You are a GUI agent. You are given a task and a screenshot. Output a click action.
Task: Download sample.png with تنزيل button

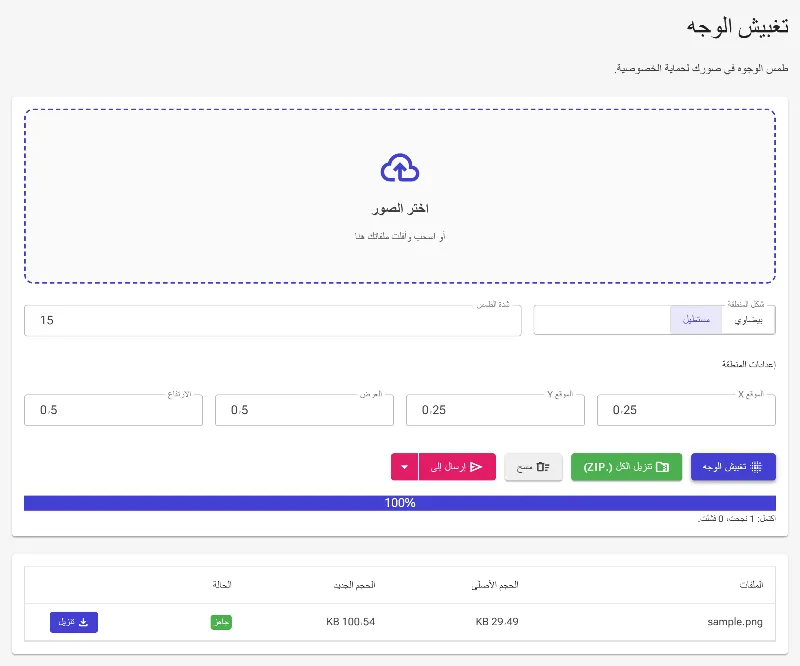[74, 622]
